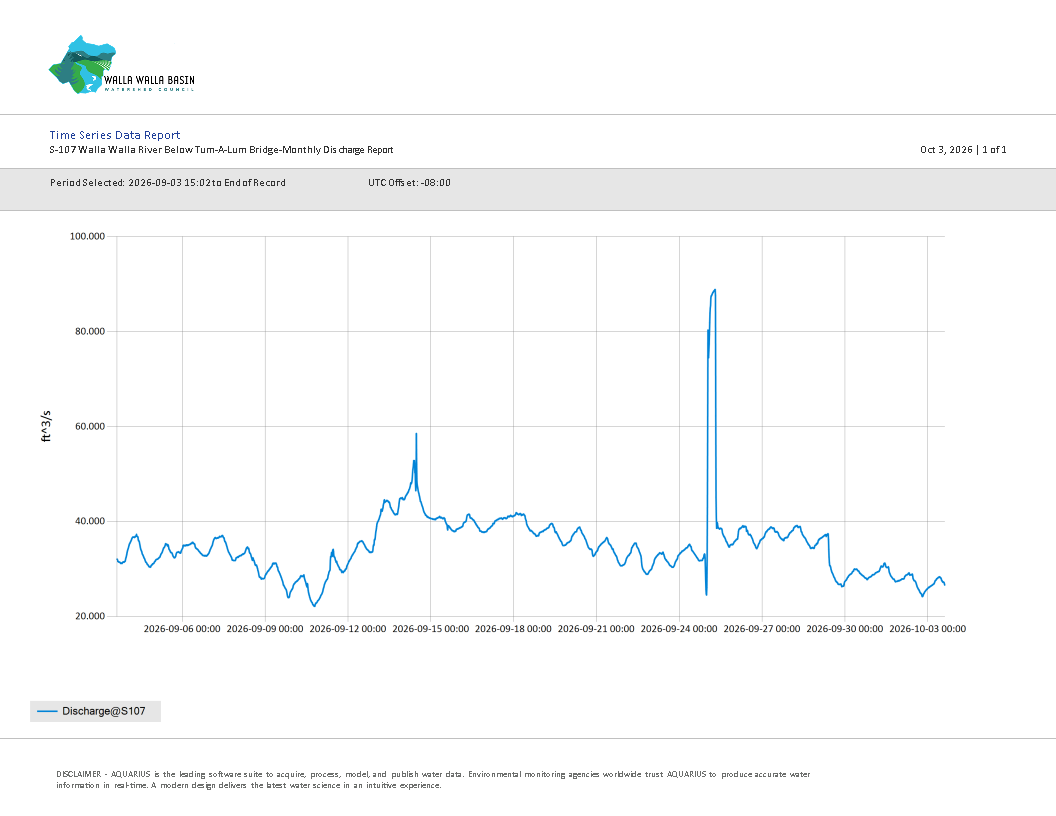The width and height of the screenshot is (1056, 816).
Task: Click the 2026-09-12 00:00 x-axis label
Action: pyautogui.click(x=348, y=629)
